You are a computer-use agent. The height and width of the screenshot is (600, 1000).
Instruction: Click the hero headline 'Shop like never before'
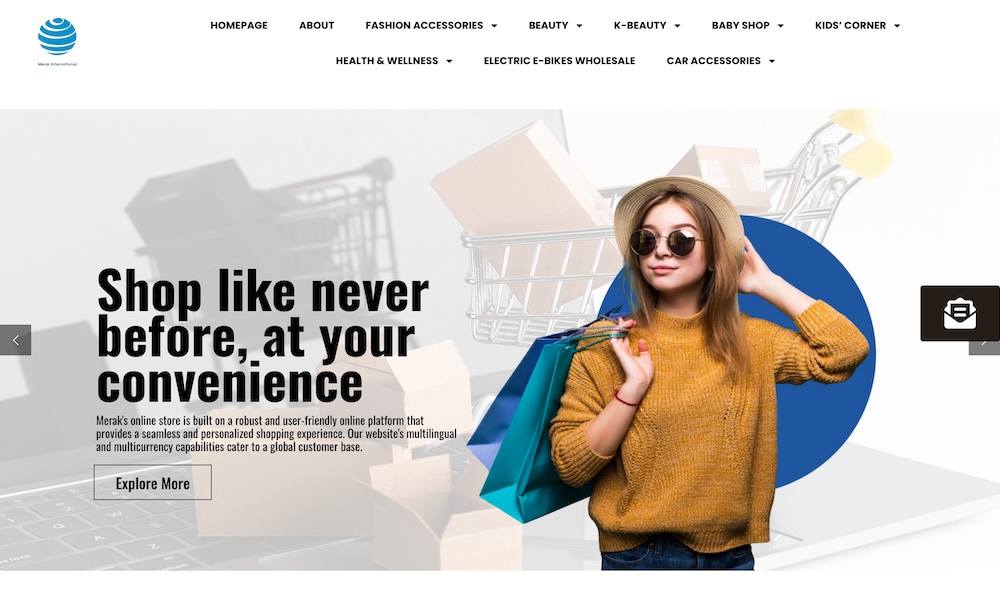coord(262,335)
